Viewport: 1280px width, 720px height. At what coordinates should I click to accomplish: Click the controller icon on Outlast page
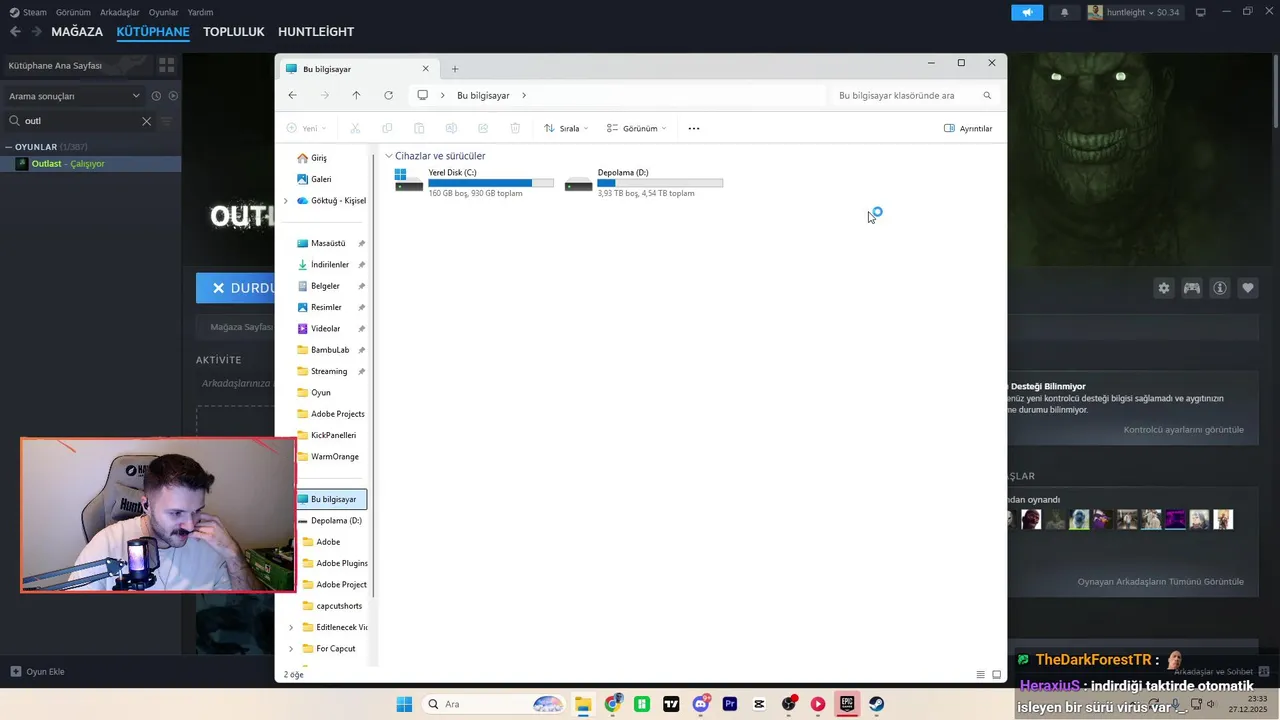[x=1192, y=288]
